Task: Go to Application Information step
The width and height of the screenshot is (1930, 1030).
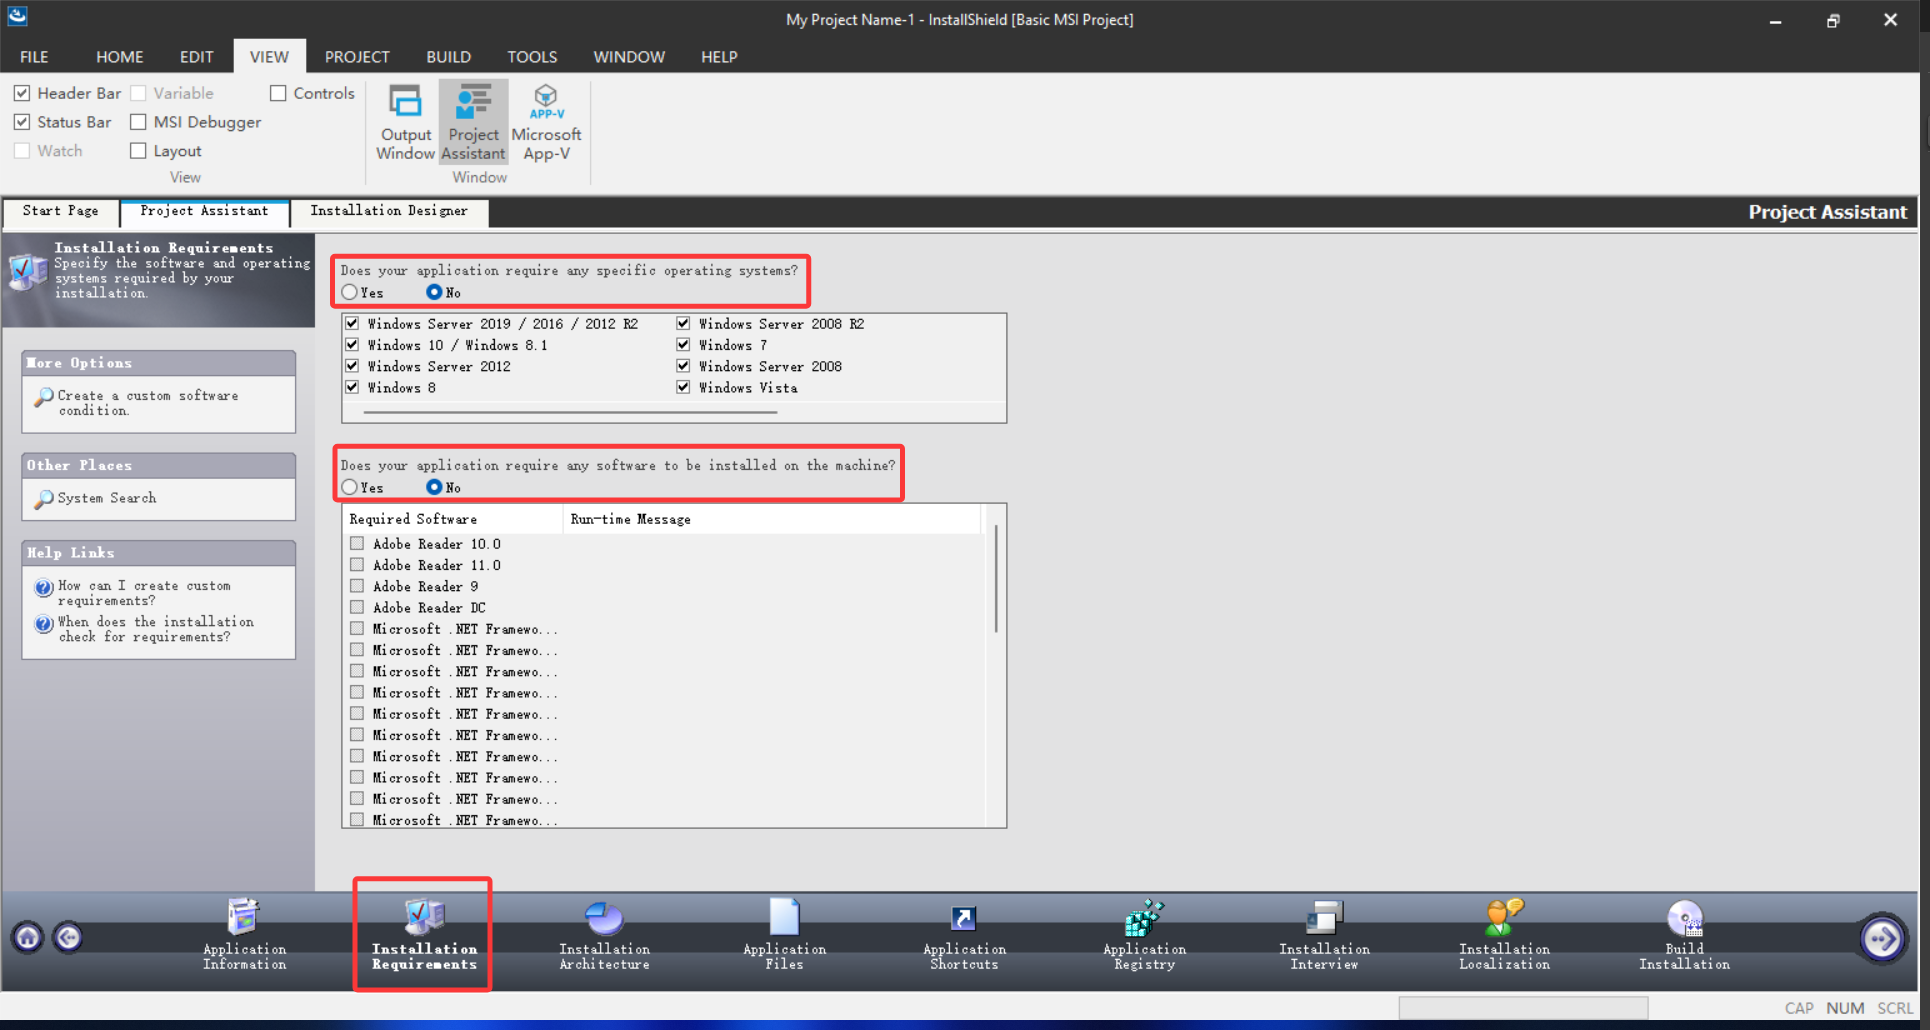Action: coord(244,935)
